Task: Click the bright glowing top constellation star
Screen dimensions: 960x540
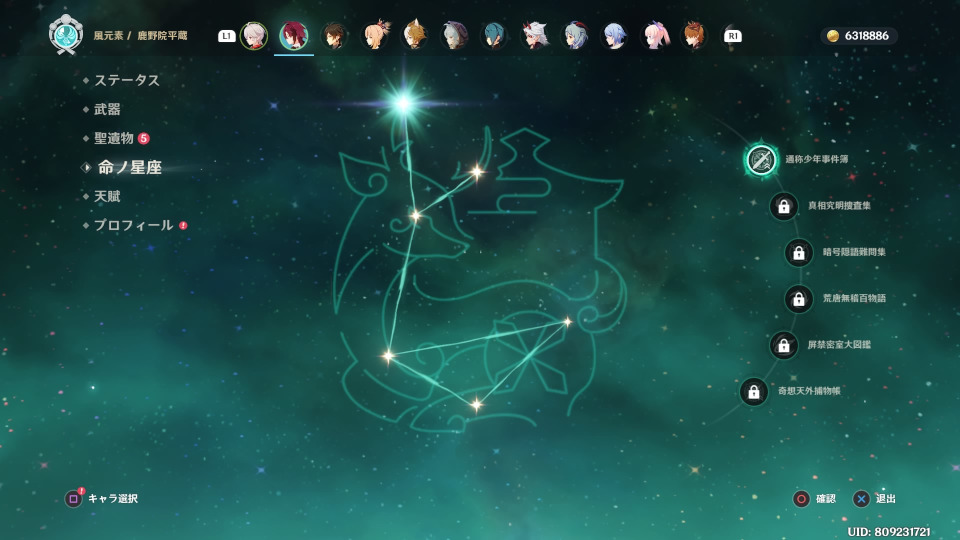Action: point(403,103)
